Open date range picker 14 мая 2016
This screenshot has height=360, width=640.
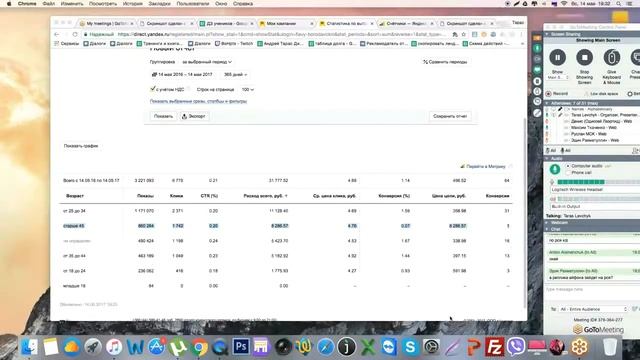click(182, 75)
